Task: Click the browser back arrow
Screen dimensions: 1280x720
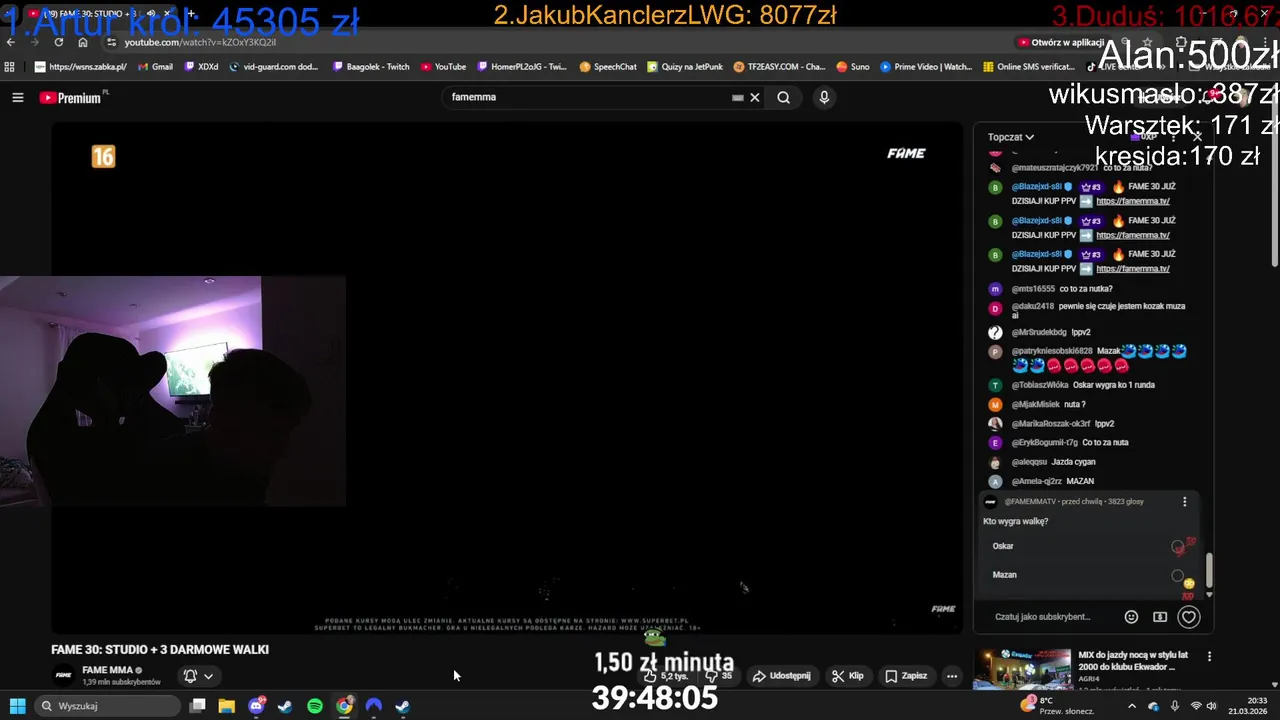Action: coord(11,42)
